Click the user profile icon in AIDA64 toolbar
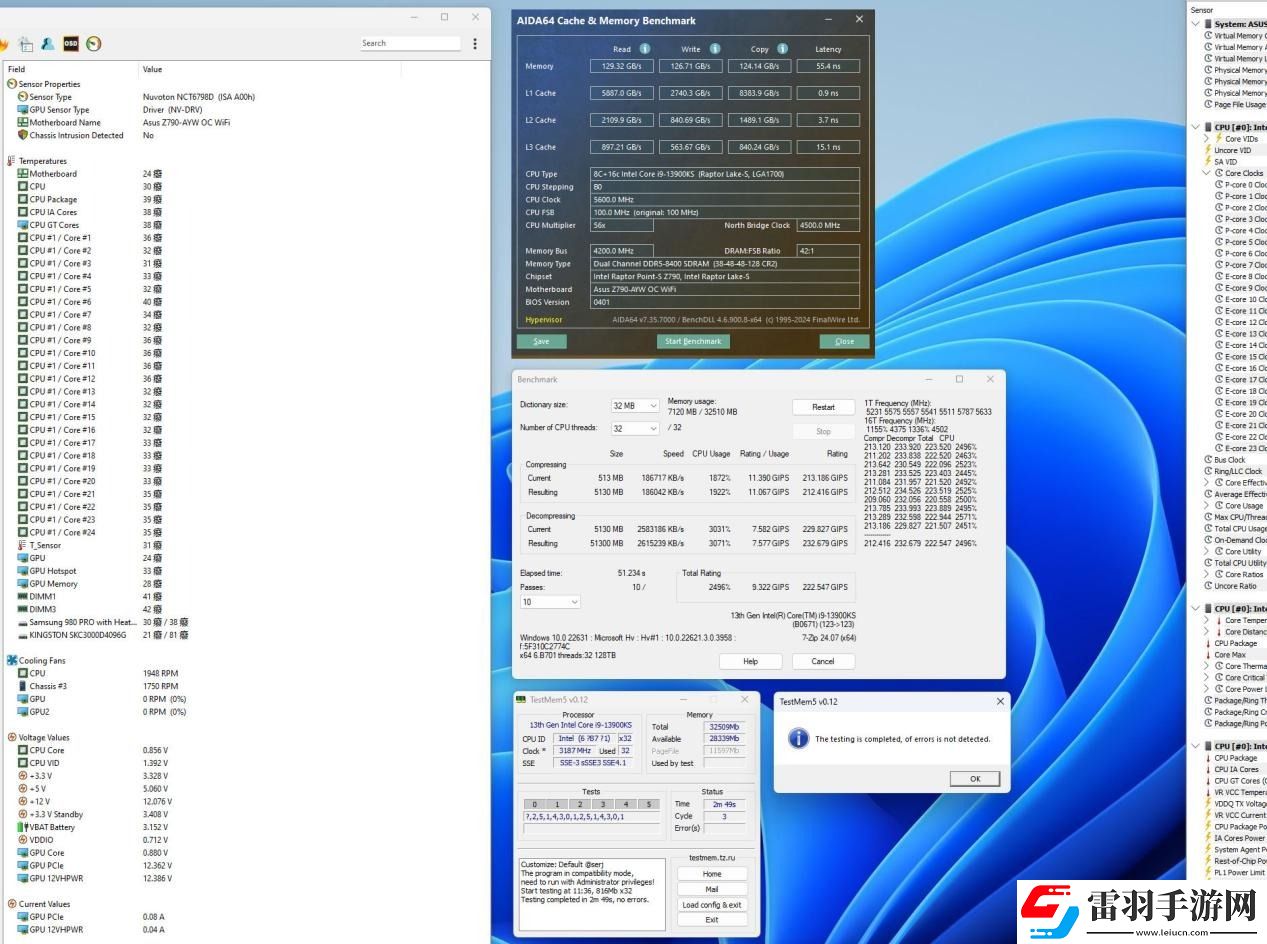Viewport: 1267px width, 944px height. coord(47,43)
